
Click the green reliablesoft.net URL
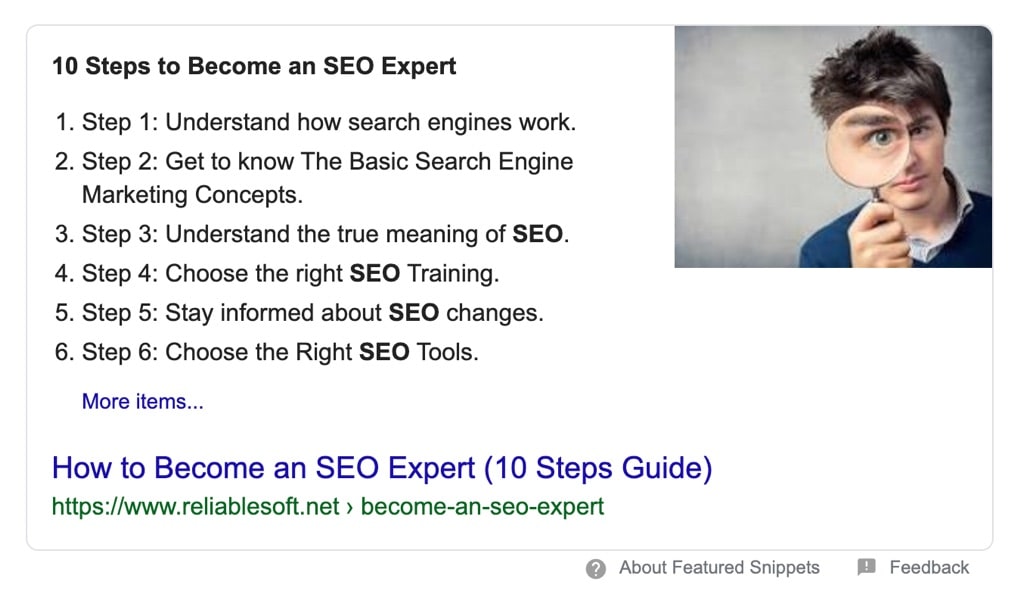[196, 506]
